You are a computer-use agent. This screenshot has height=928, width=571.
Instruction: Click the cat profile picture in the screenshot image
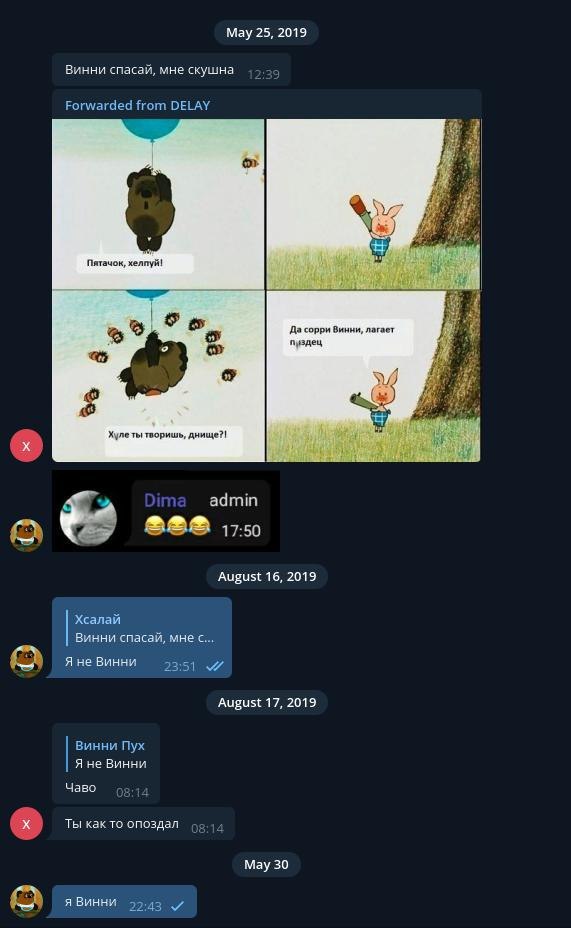coord(88,517)
